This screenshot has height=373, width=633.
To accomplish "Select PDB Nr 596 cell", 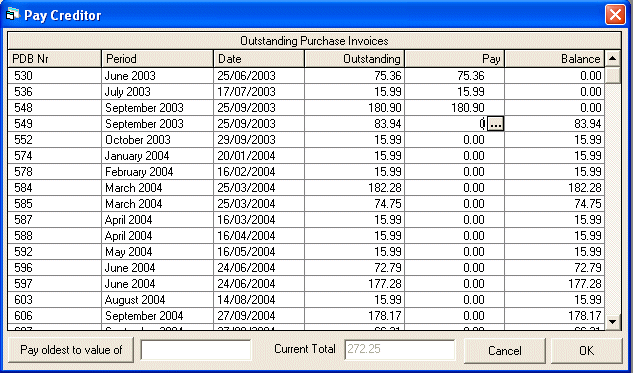I will (x=54, y=268).
